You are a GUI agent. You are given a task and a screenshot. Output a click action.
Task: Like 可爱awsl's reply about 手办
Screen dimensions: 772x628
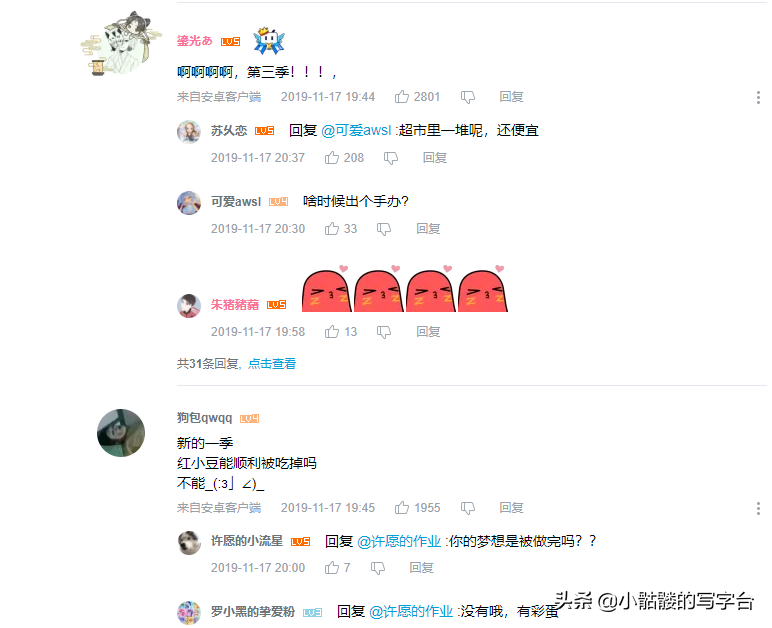pyautogui.click(x=332, y=228)
